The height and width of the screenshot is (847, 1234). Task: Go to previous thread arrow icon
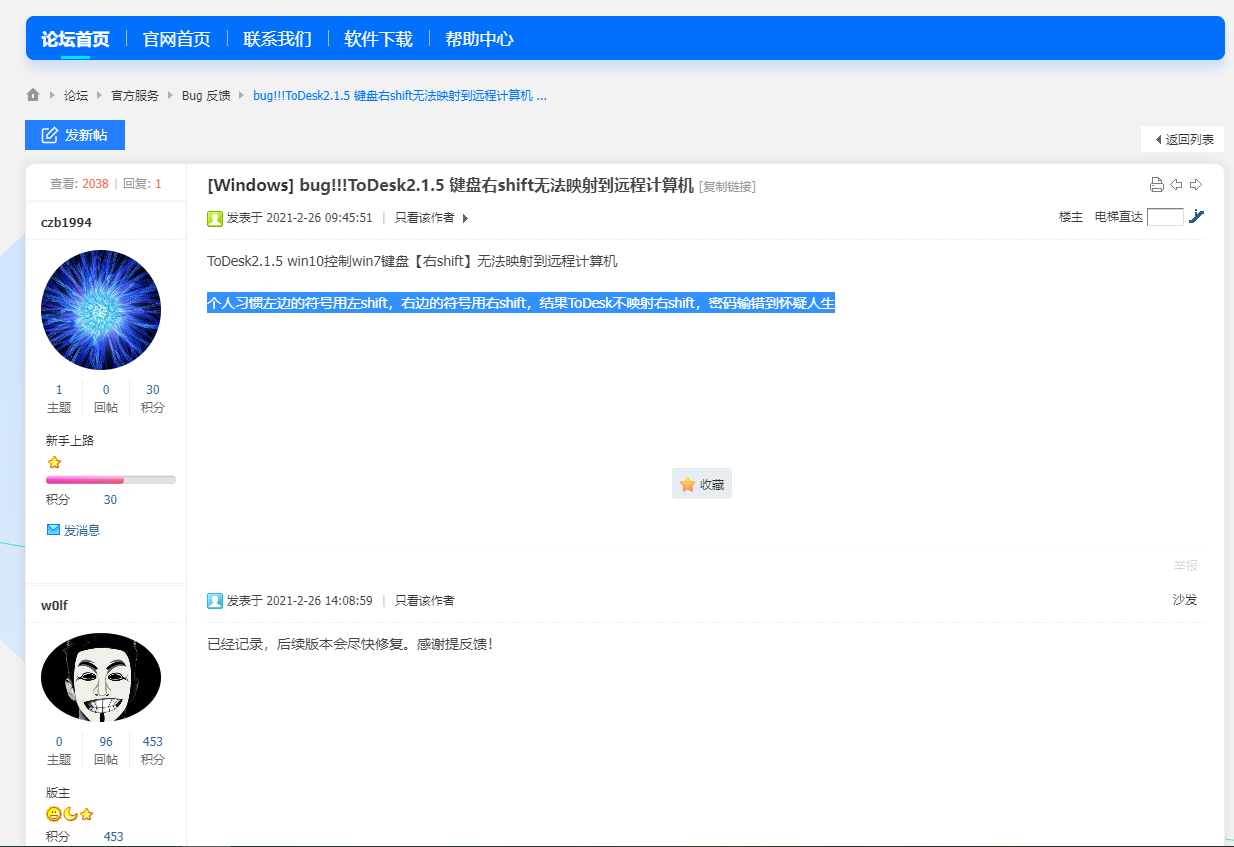point(1177,184)
